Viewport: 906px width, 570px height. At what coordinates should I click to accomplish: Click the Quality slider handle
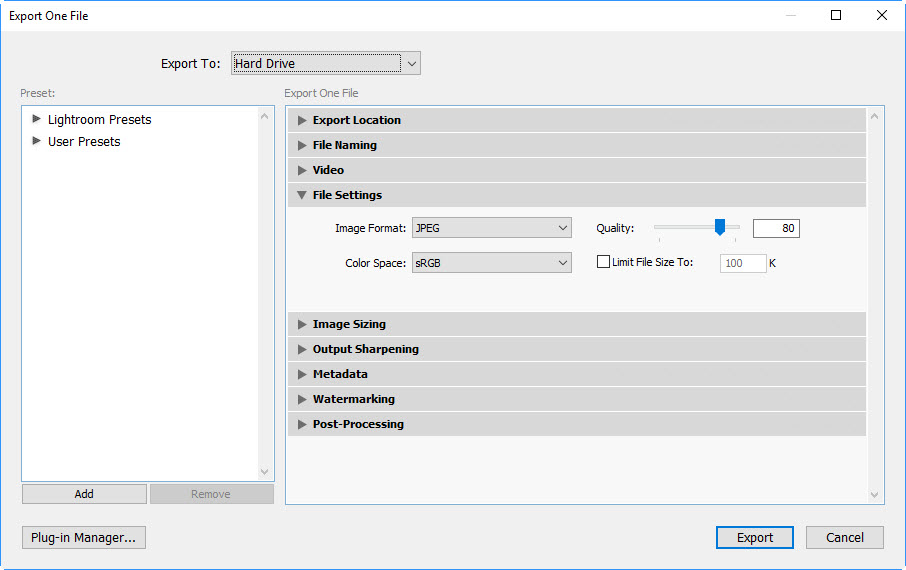pyautogui.click(x=719, y=227)
